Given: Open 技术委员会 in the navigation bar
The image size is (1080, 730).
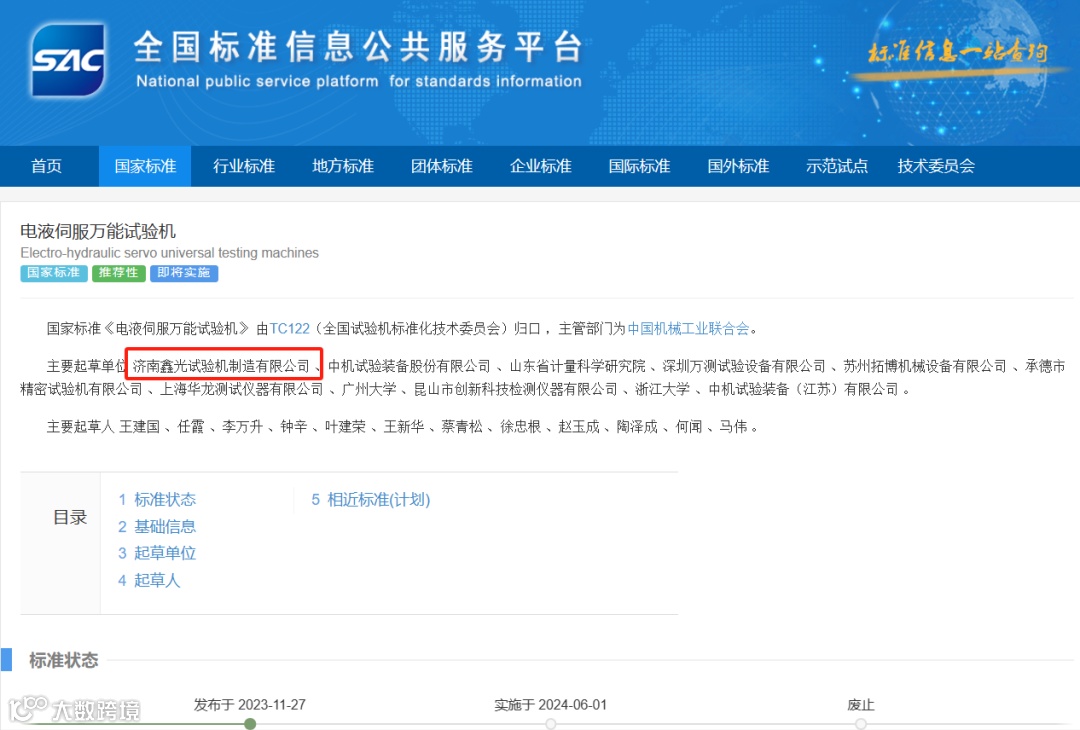Looking at the screenshot, I should (936, 166).
